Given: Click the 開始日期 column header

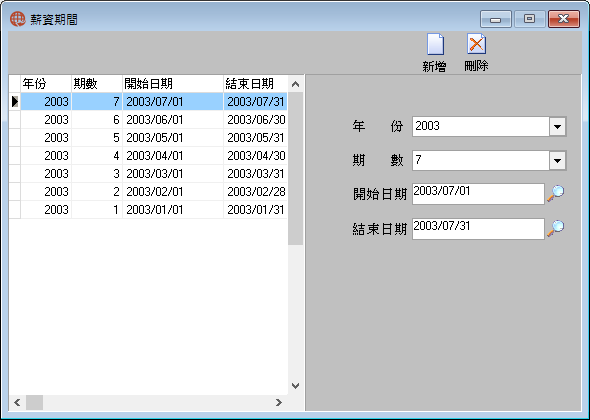Looking at the screenshot, I should (x=173, y=84).
